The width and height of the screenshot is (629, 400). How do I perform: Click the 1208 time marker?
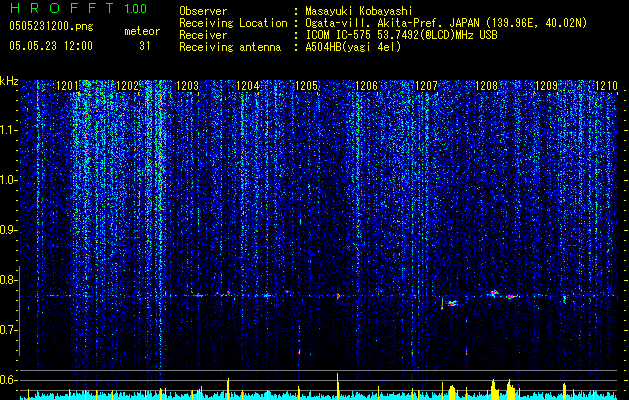coord(486,86)
